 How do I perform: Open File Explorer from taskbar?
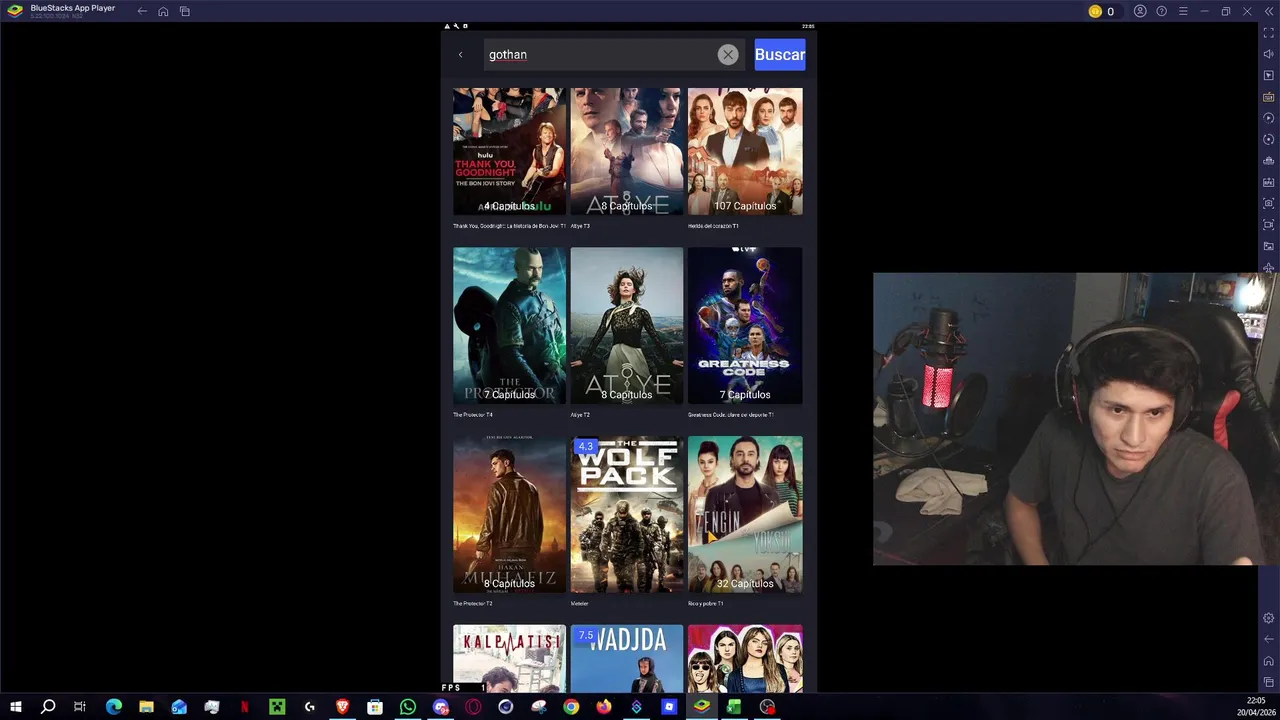[146, 707]
